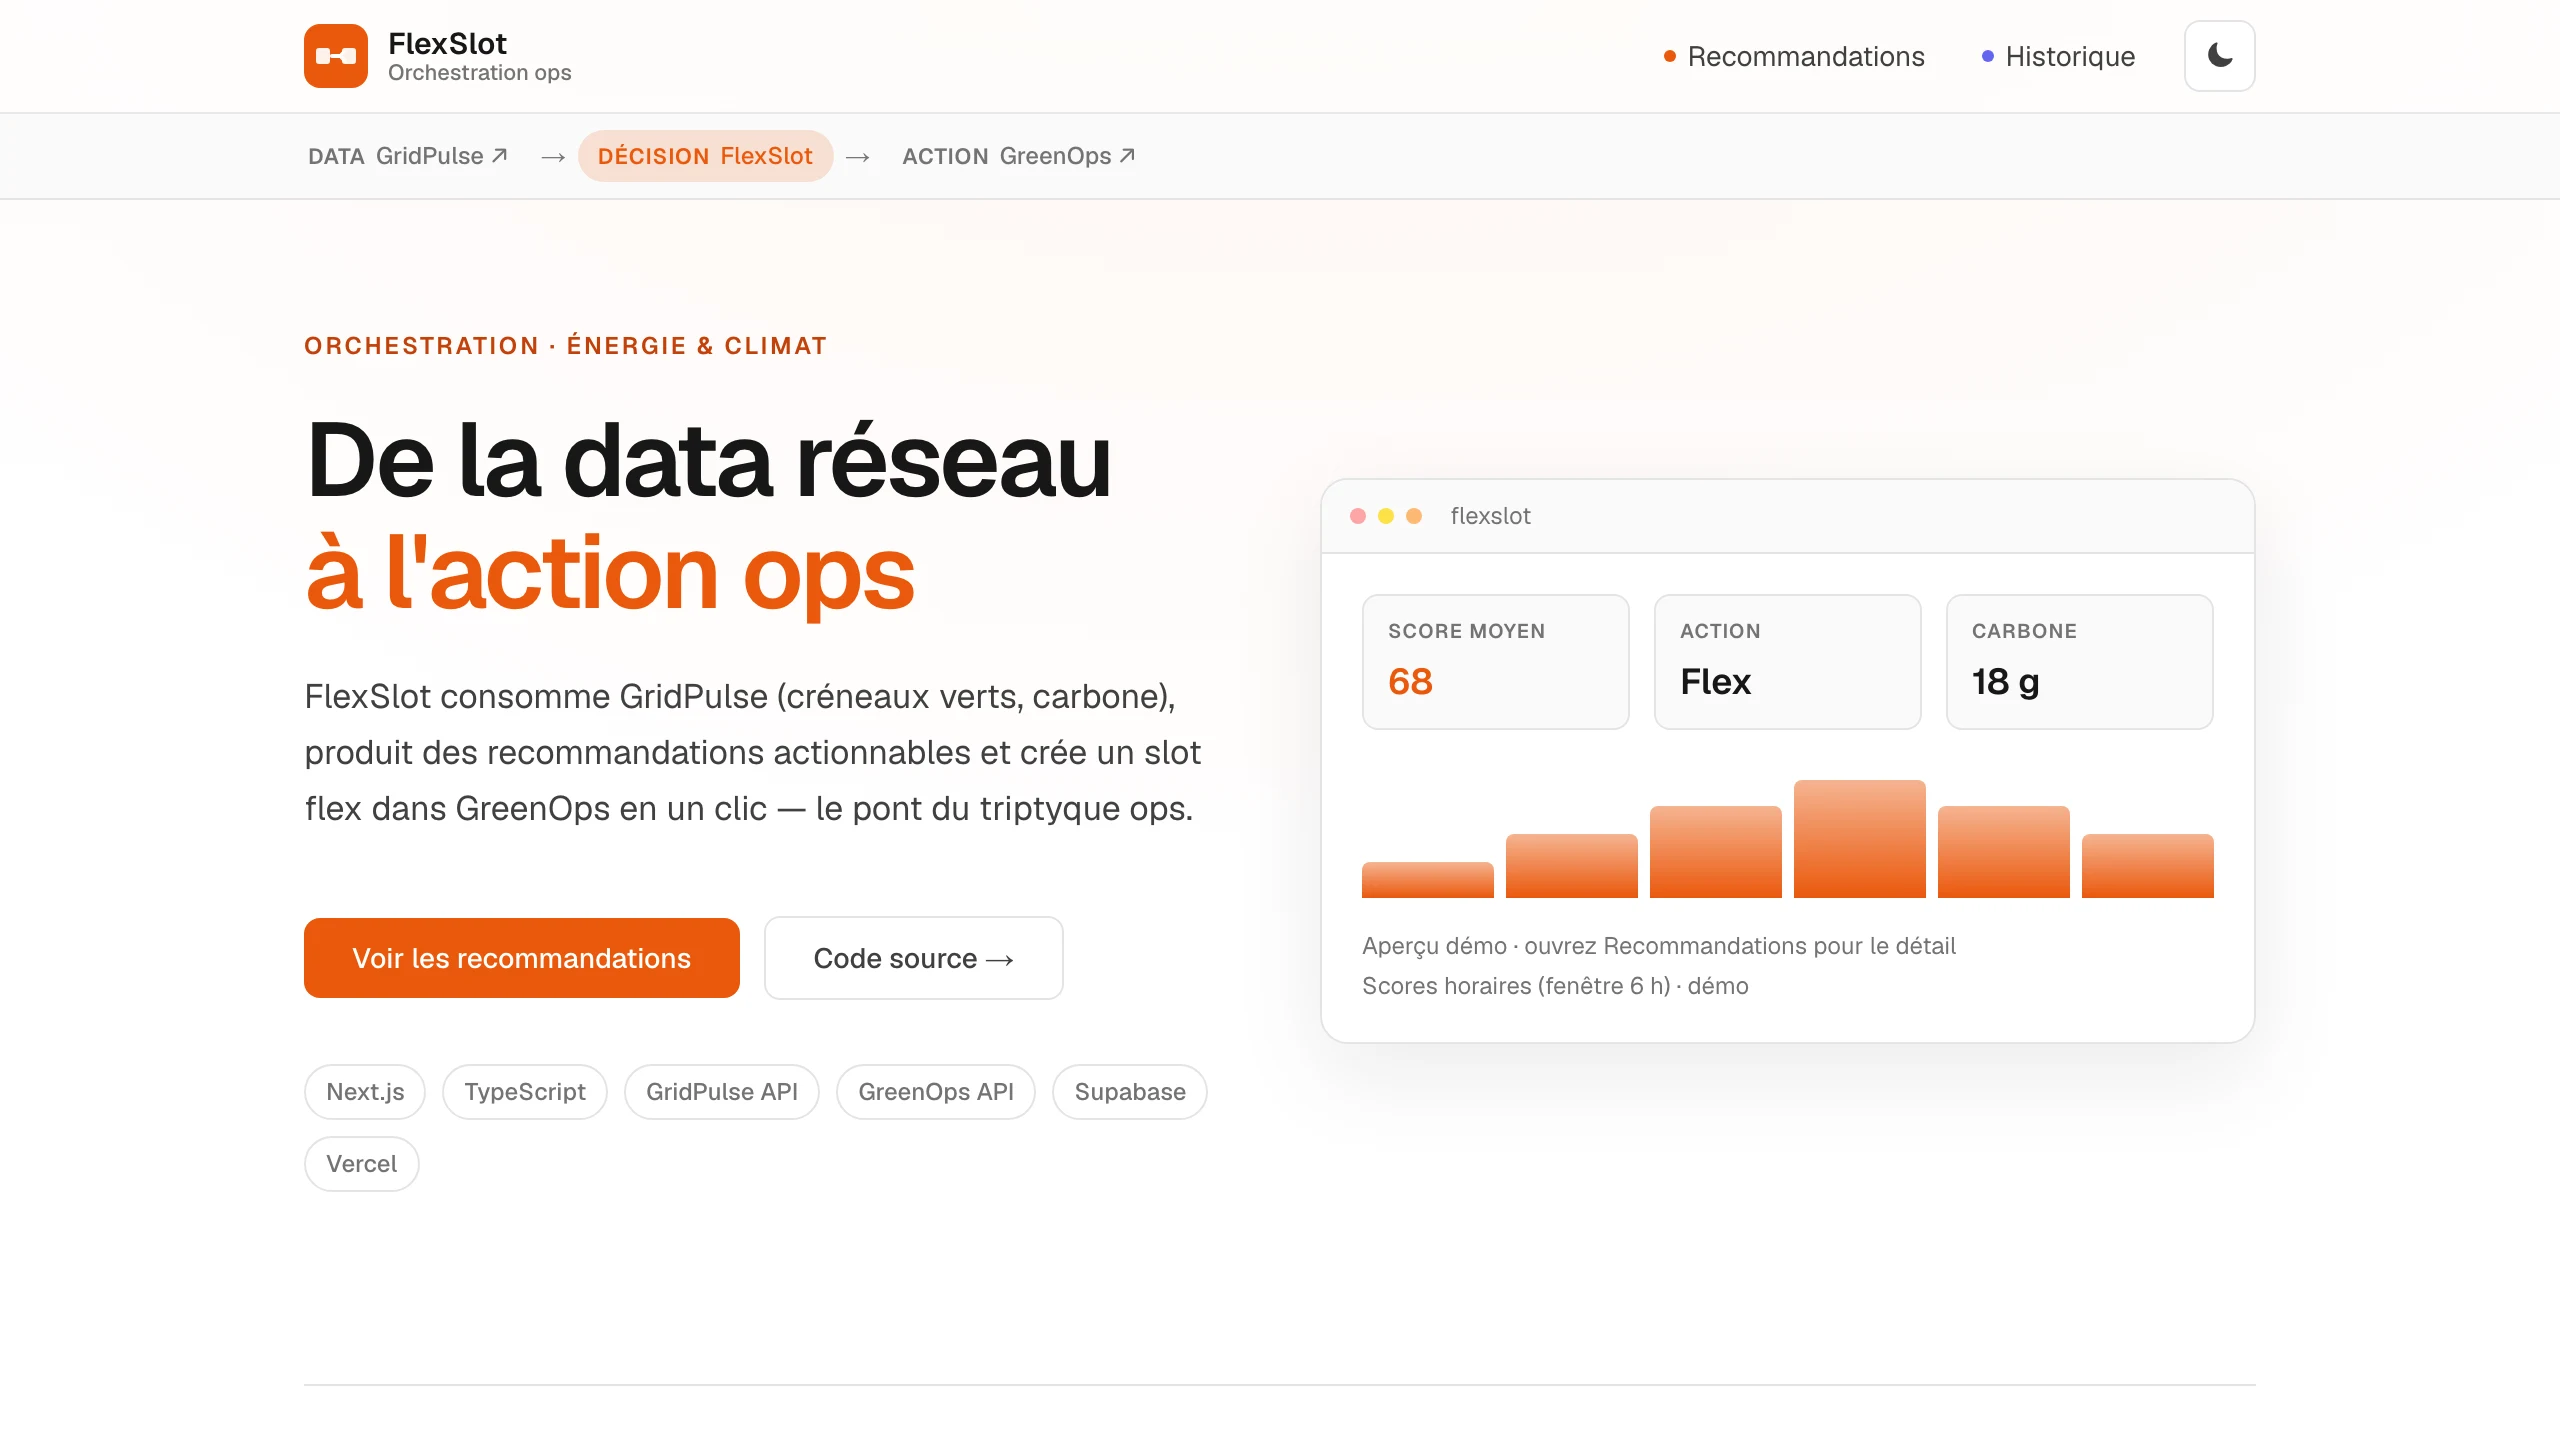Open DATA GridPulse external link
The height and width of the screenshot is (1440, 2560).
pyautogui.click(x=408, y=156)
